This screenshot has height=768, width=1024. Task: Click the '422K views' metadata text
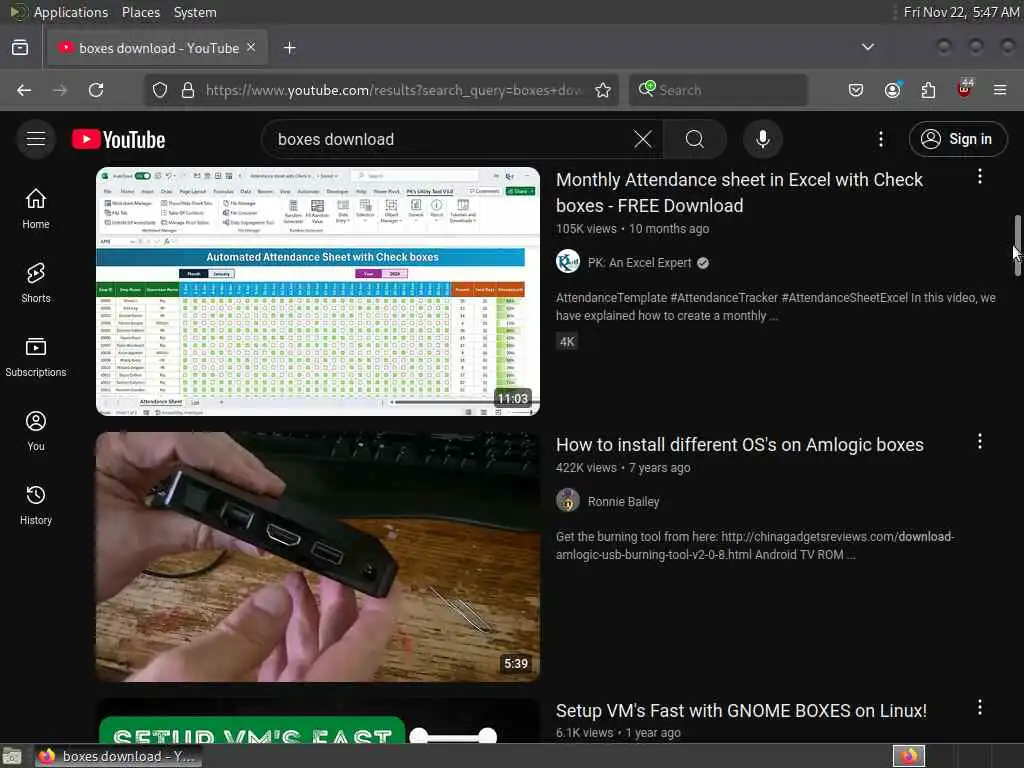[586, 468]
